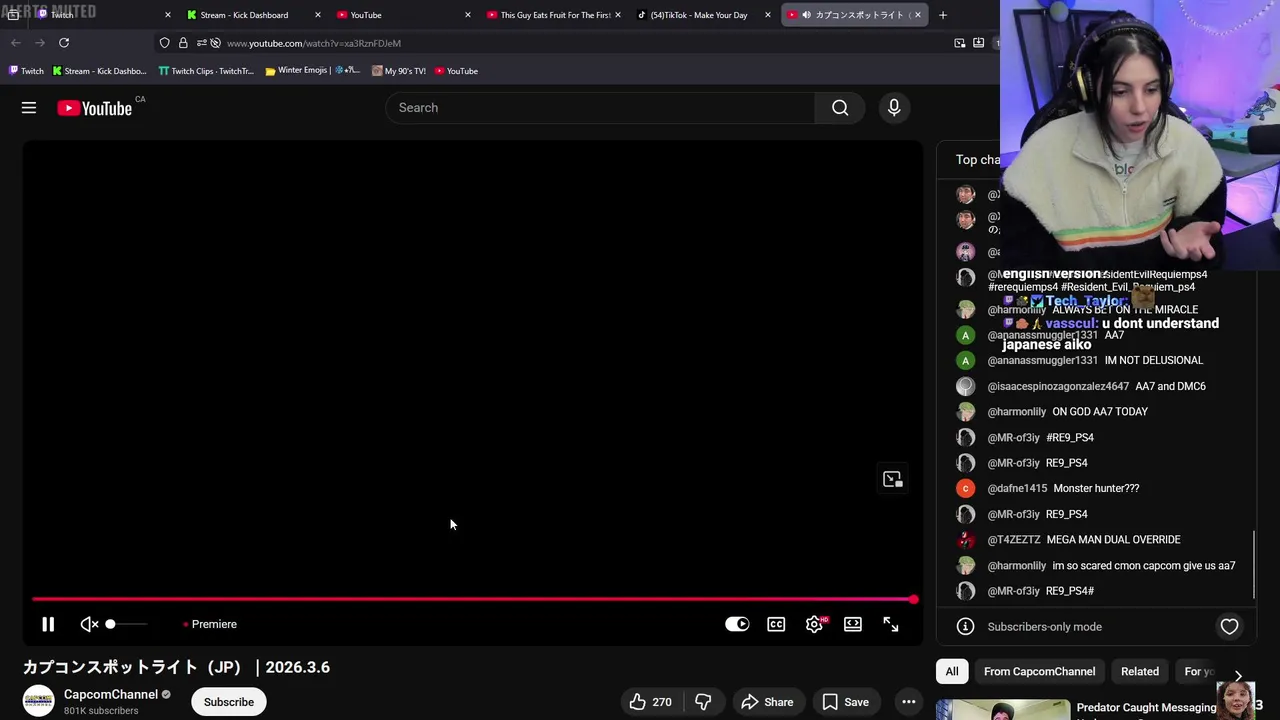This screenshot has width=1280, height=720.
Task: Click the popout overlay icon on video
Action: pyautogui.click(x=893, y=479)
